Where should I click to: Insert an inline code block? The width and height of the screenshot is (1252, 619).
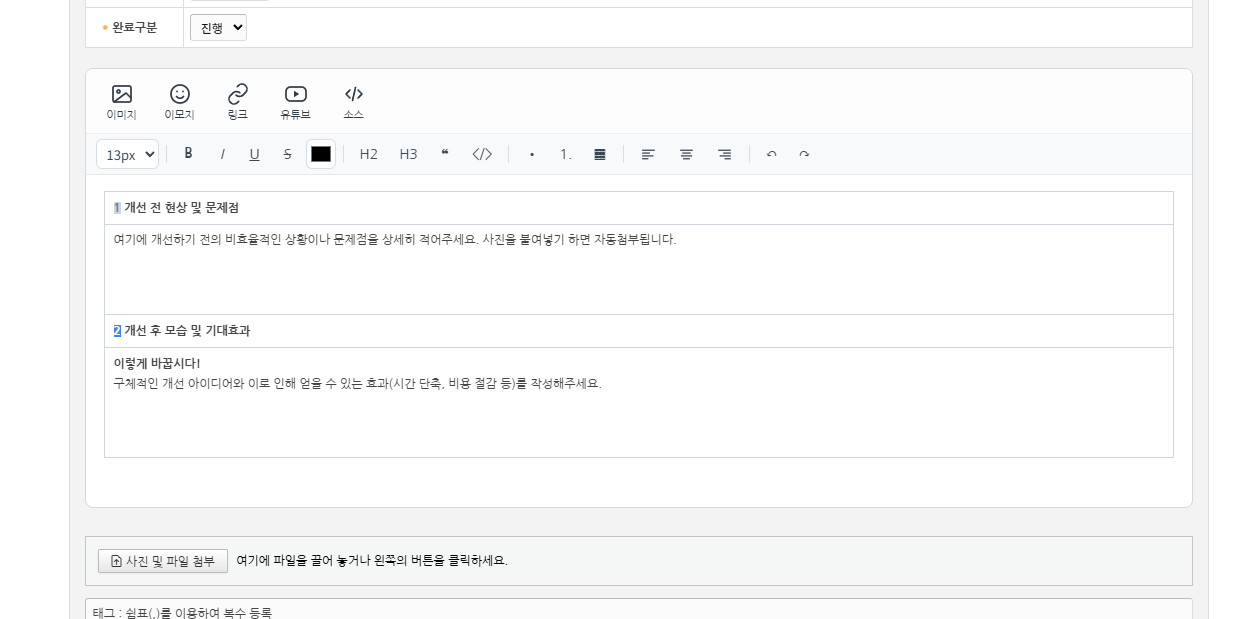pyautogui.click(x=482, y=154)
